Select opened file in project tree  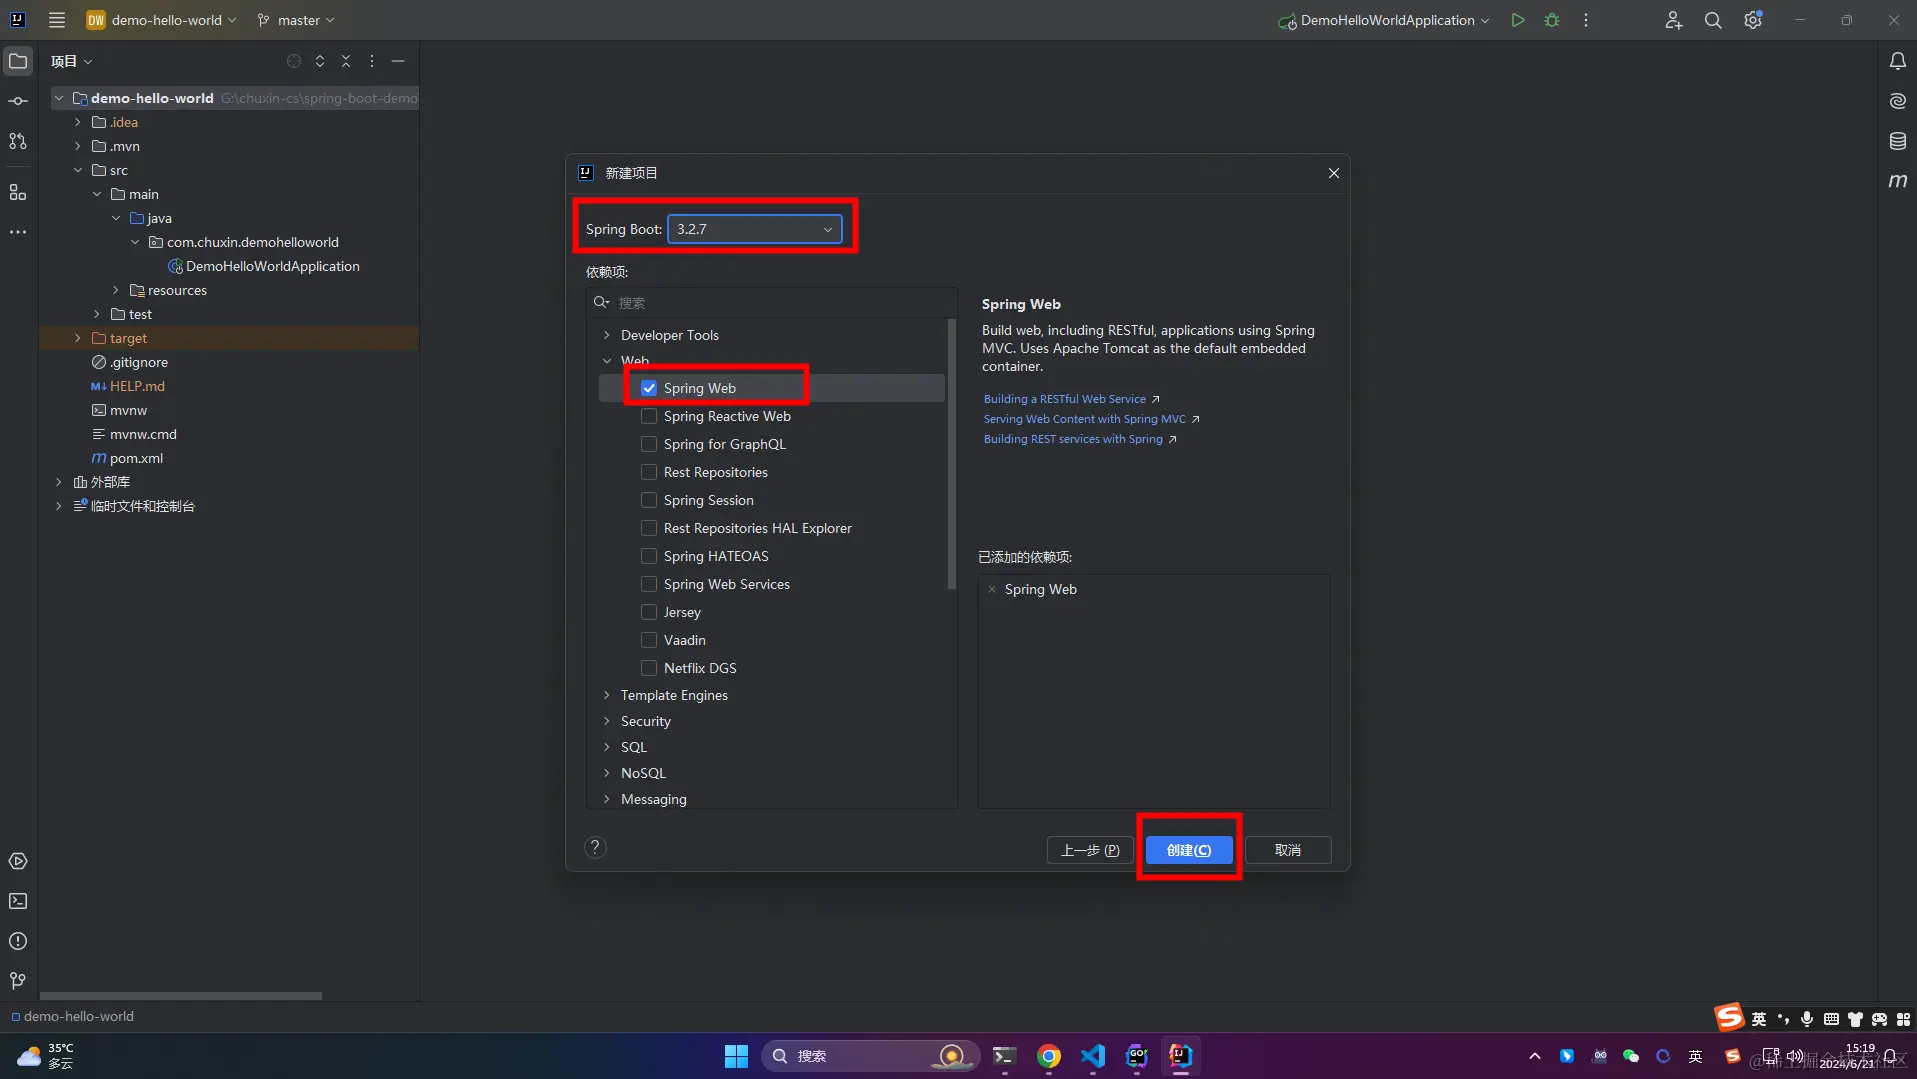[294, 61]
